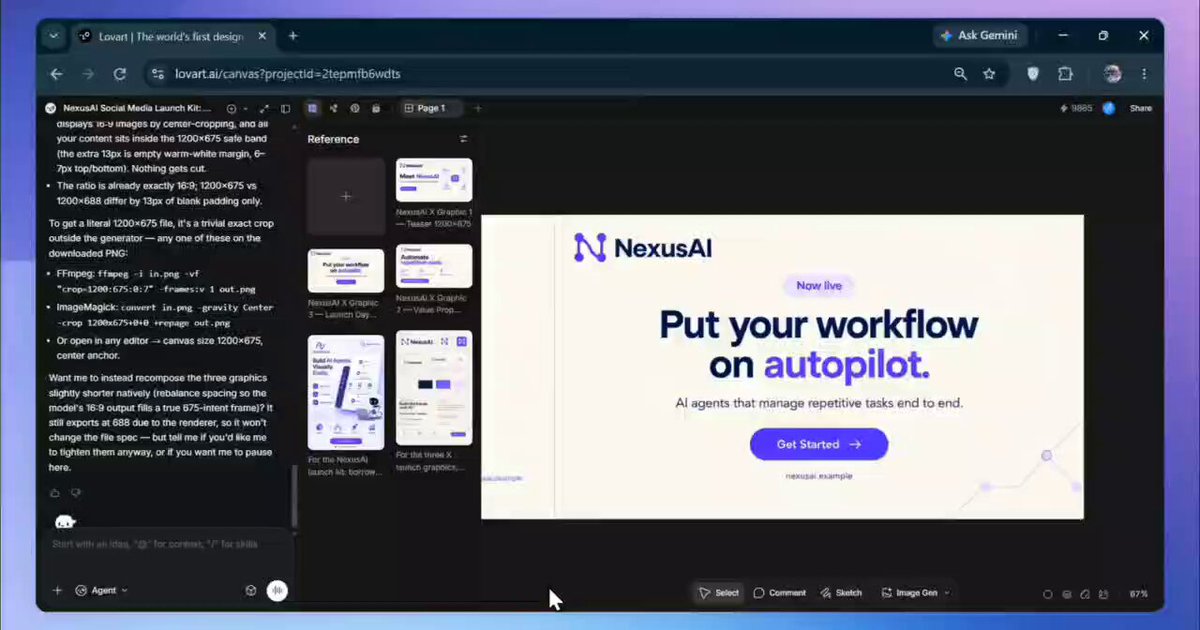Select the Lovart browser tab

[170, 36]
